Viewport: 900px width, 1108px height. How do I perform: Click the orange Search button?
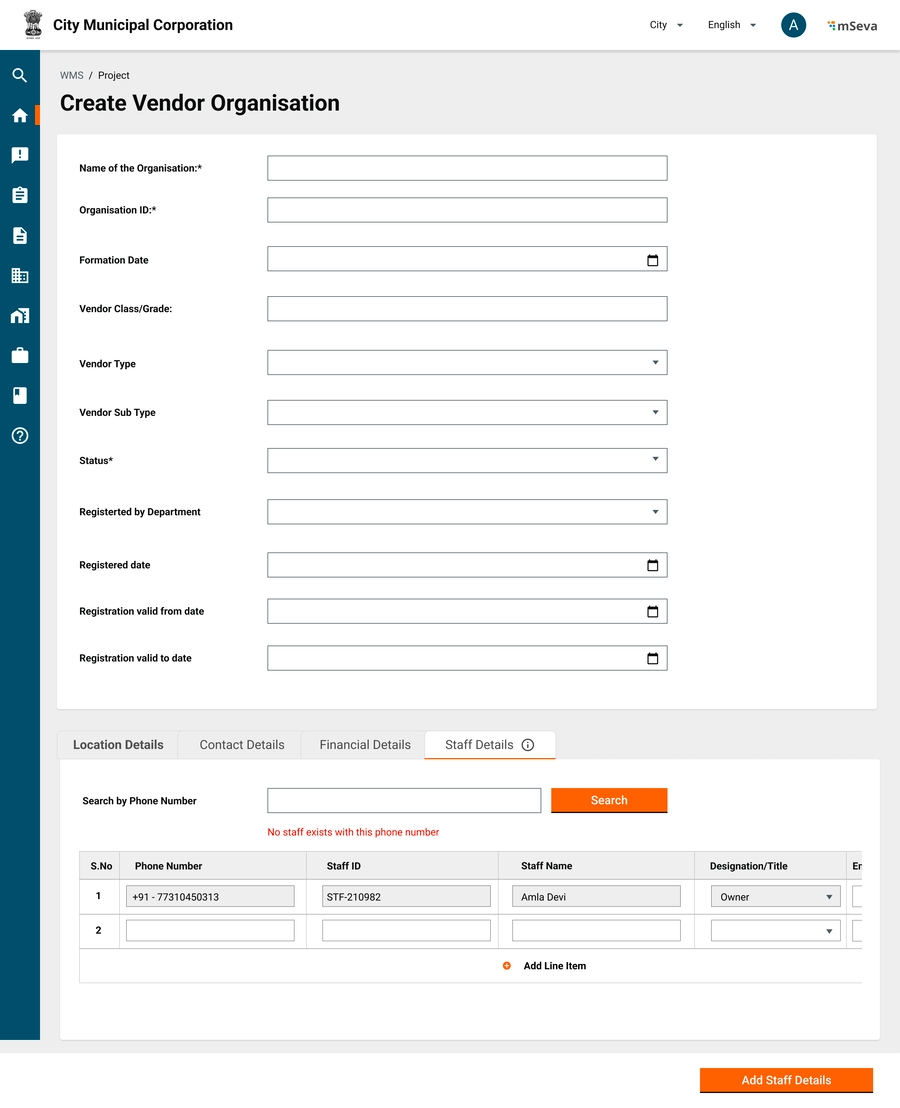(x=608, y=800)
